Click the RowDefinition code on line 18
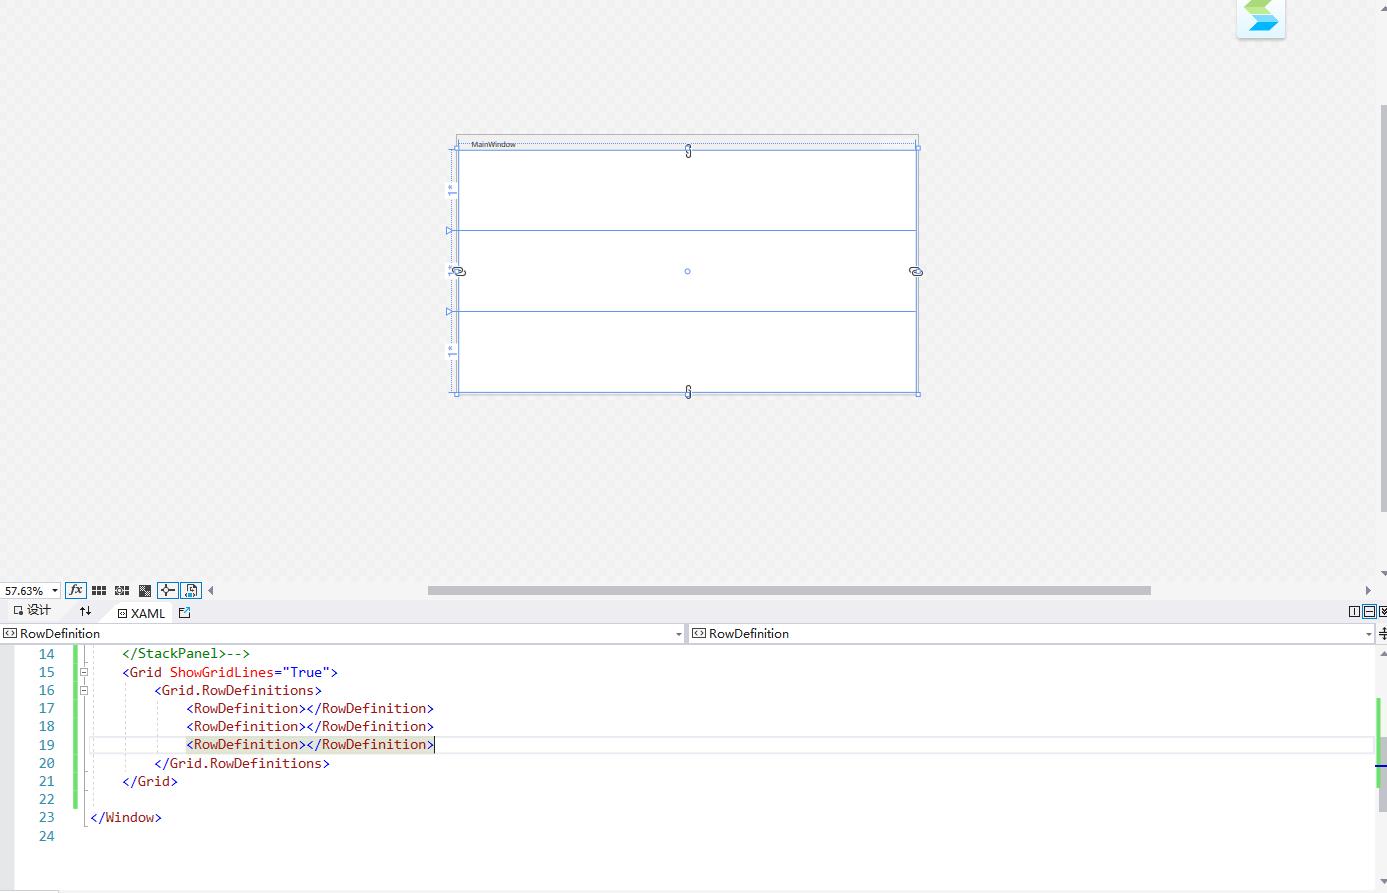Image resolution: width=1387 pixels, height=893 pixels. [310, 726]
